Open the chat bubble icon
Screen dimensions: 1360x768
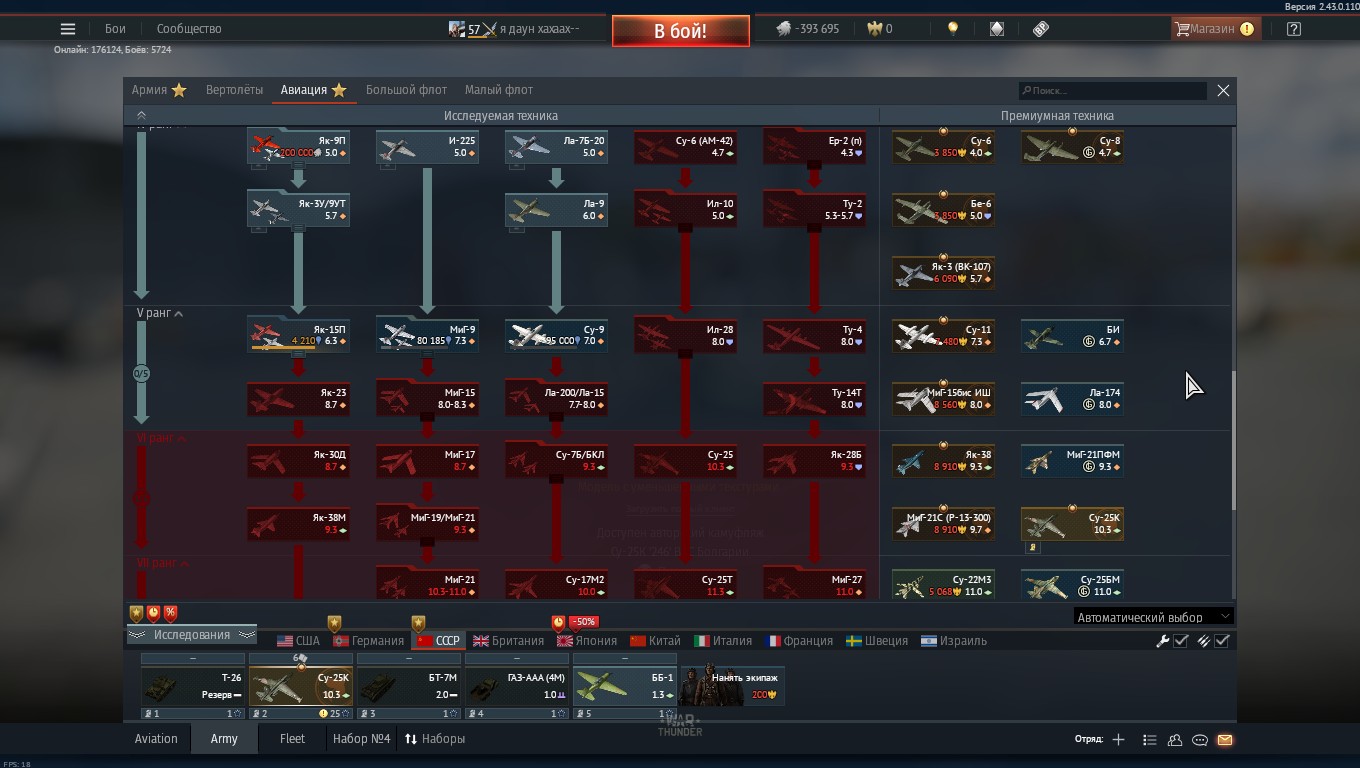(x=1199, y=740)
